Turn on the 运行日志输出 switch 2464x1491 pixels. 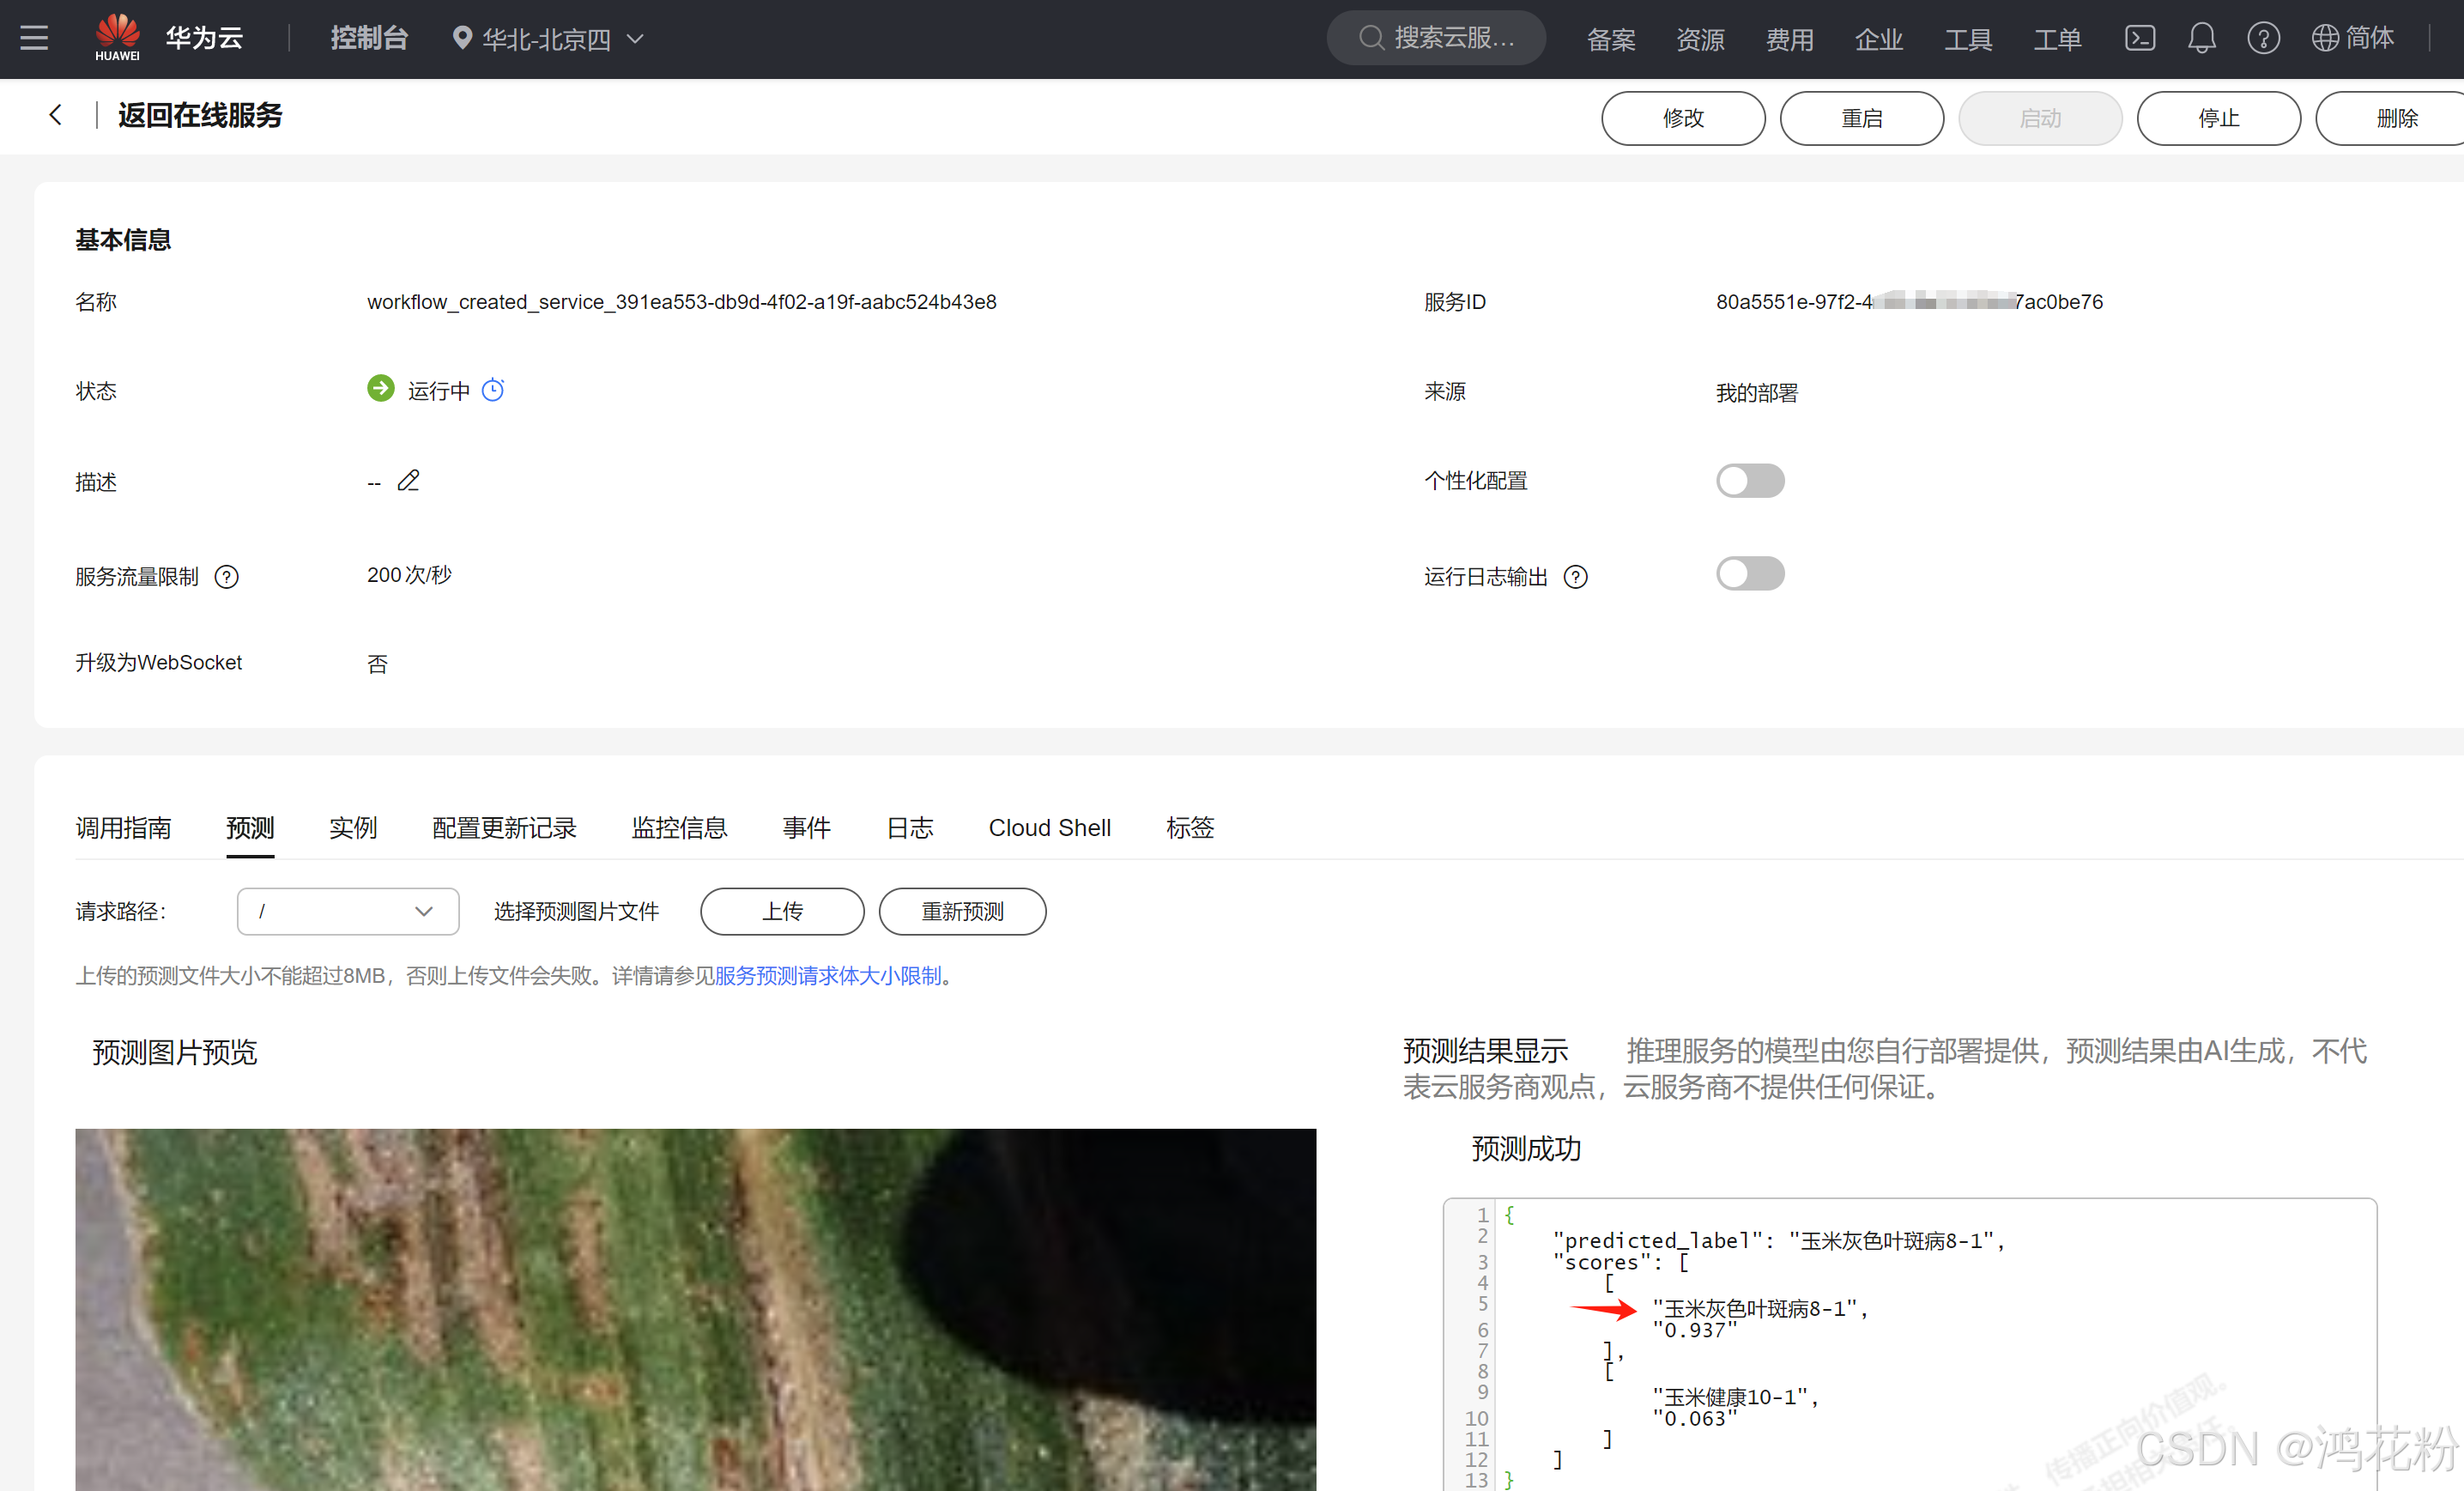[x=1749, y=574]
